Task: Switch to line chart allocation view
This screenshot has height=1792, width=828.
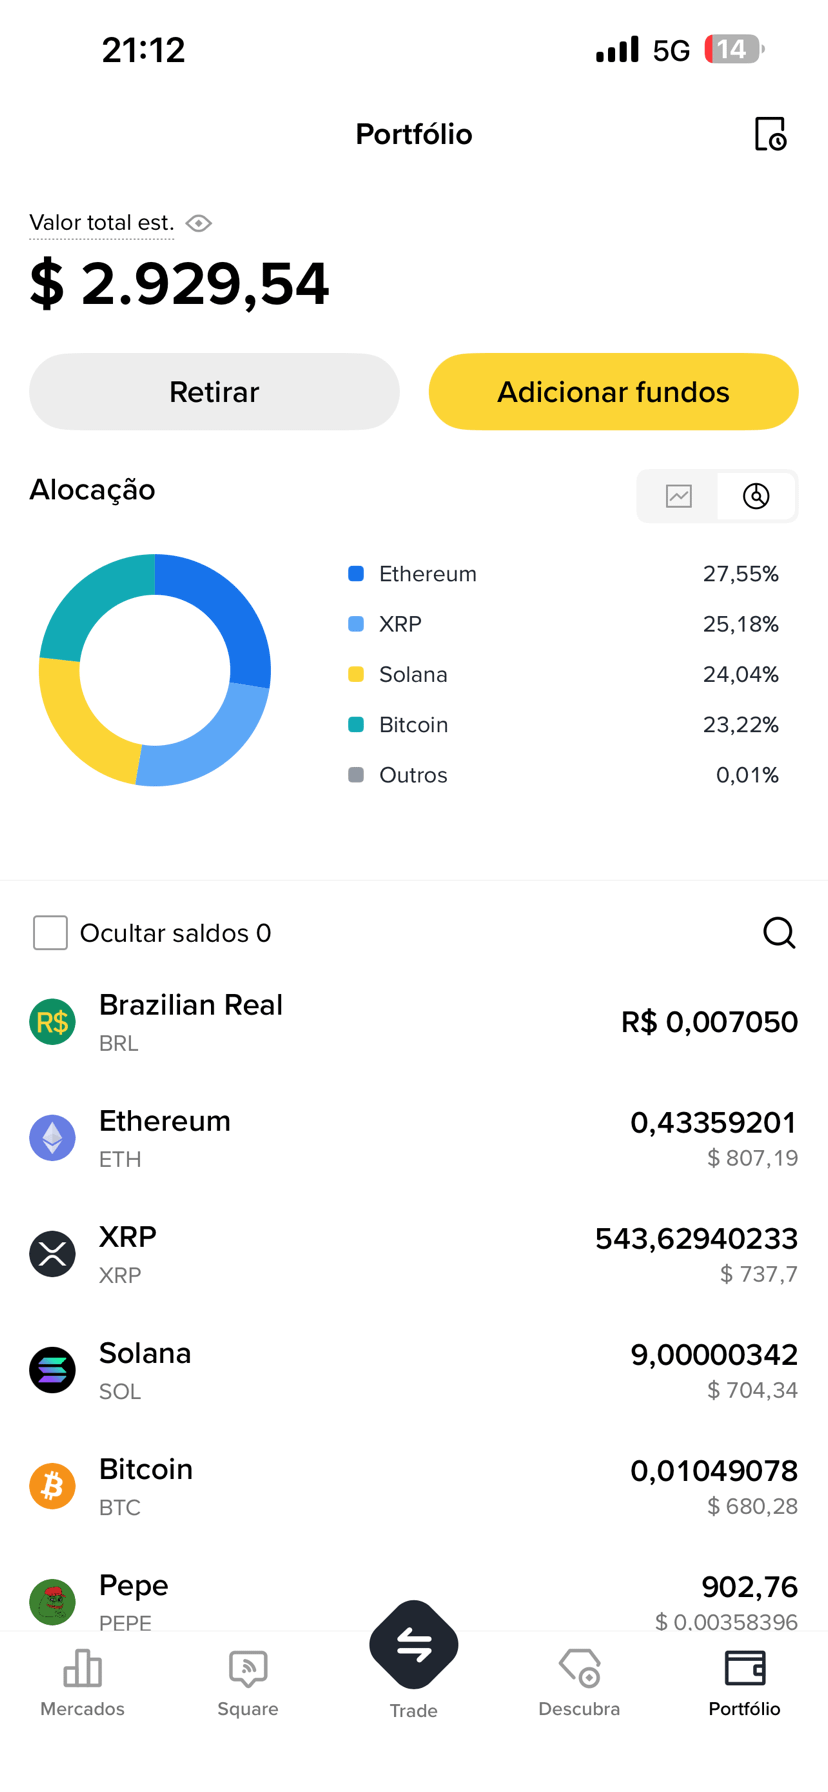Action: pos(679,496)
